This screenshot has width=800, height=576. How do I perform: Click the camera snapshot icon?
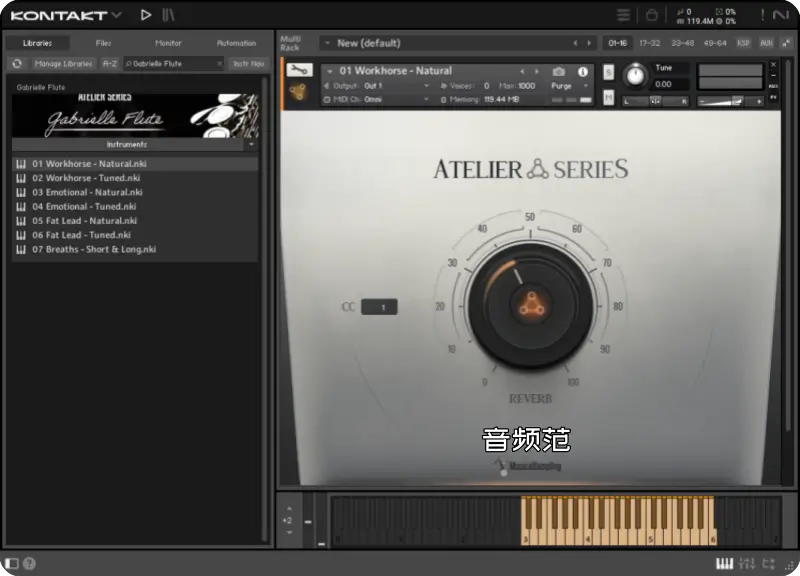pyautogui.click(x=558, y=71)
